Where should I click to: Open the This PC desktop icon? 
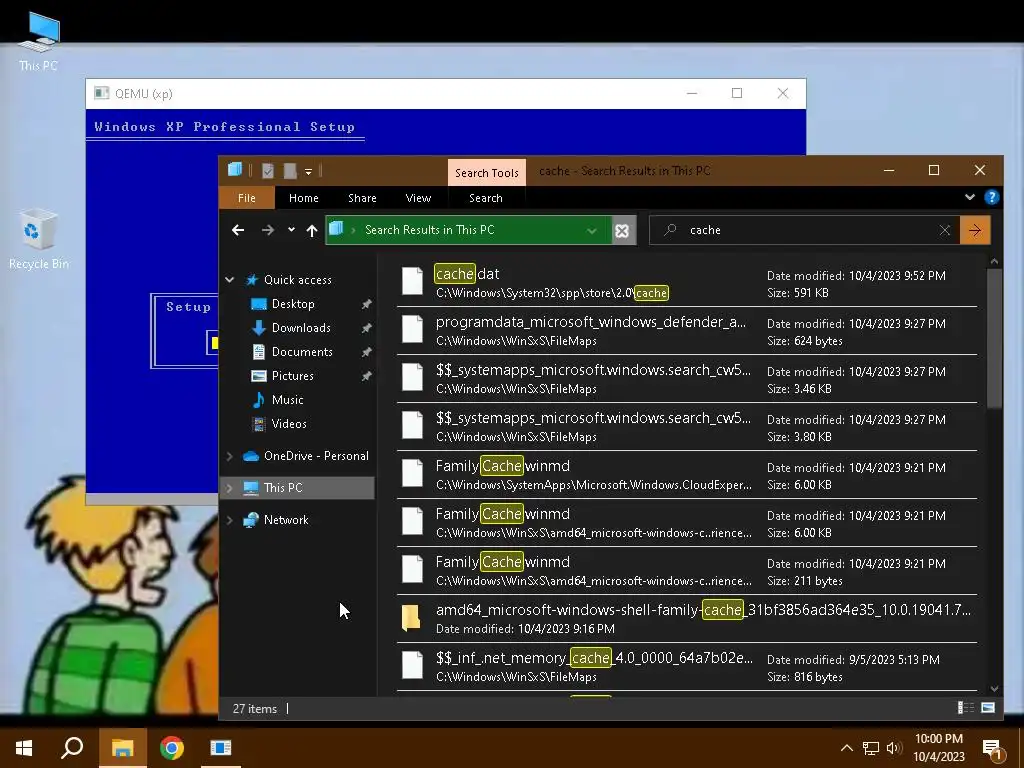(x=38, y=40)
